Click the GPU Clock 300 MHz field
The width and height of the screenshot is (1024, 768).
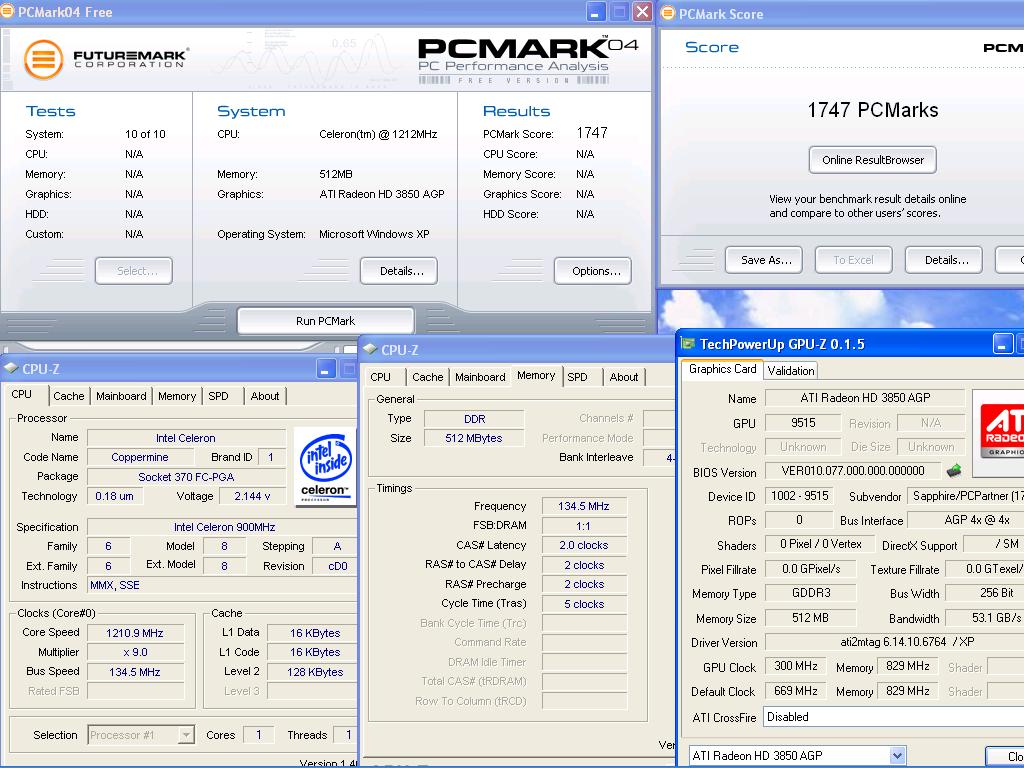click(795, 666)
